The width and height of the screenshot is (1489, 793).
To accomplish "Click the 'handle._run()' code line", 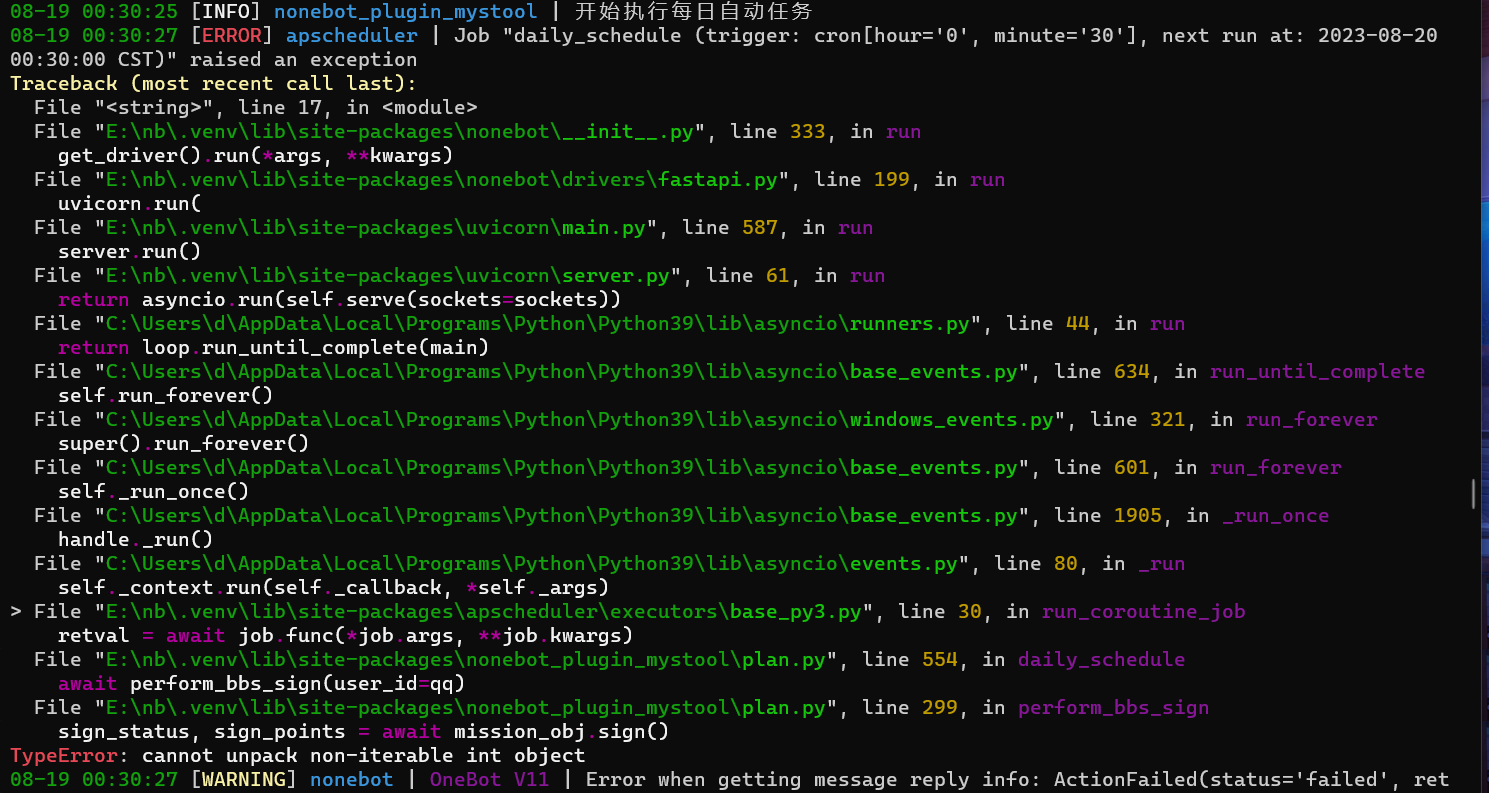I will pos(136,540).
